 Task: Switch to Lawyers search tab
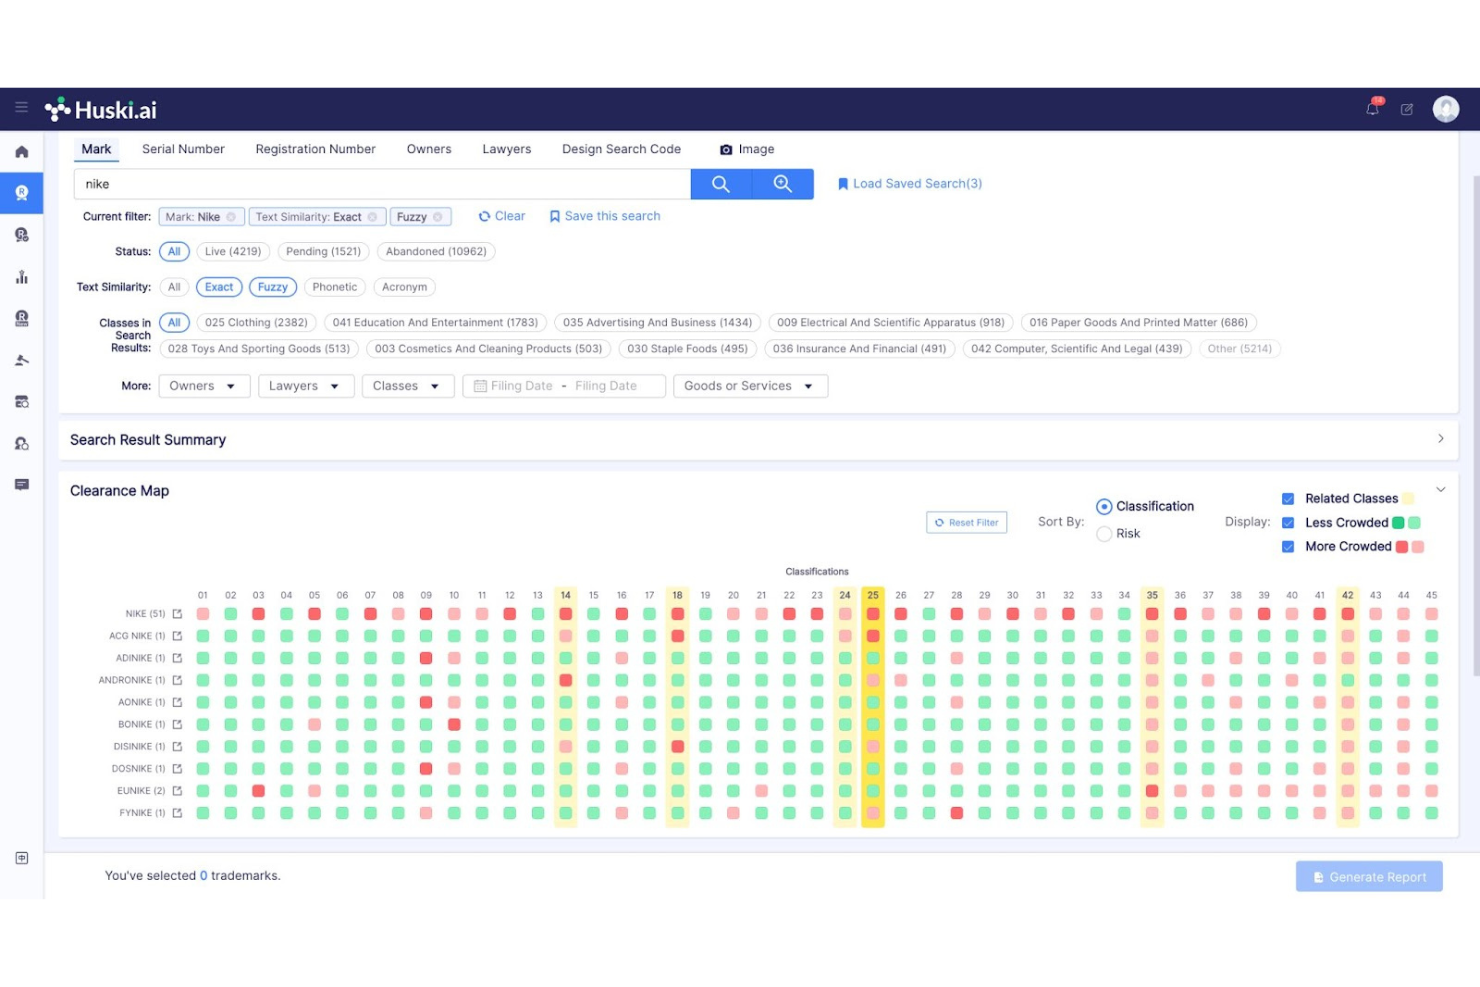[507, 149]
